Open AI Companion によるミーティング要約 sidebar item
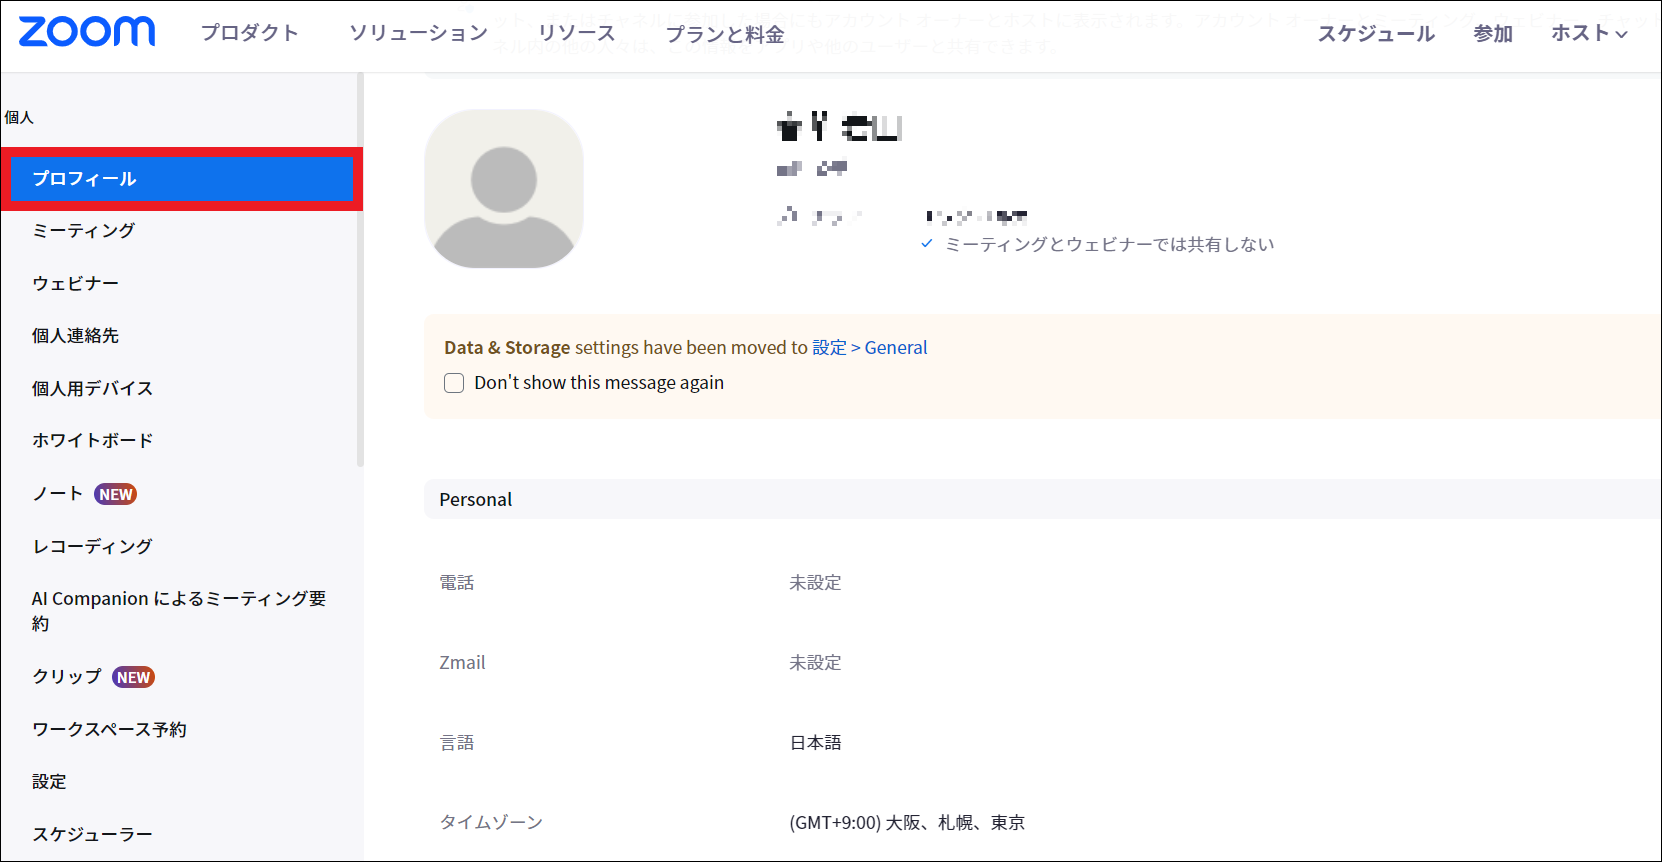This screenshot has height=862, width=1662. tap(179, 611)
